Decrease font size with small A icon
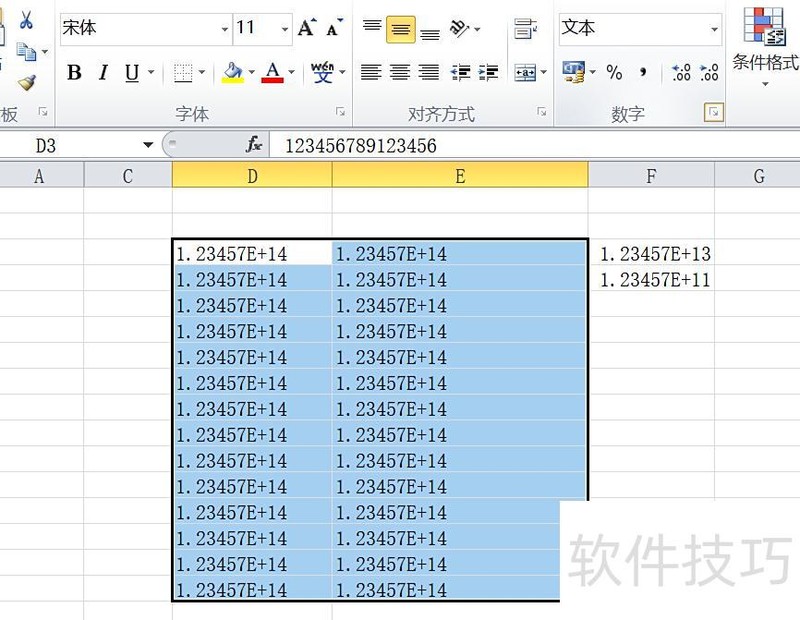The image size is (800, 620). pyautogui.click(x=335, y=28)
